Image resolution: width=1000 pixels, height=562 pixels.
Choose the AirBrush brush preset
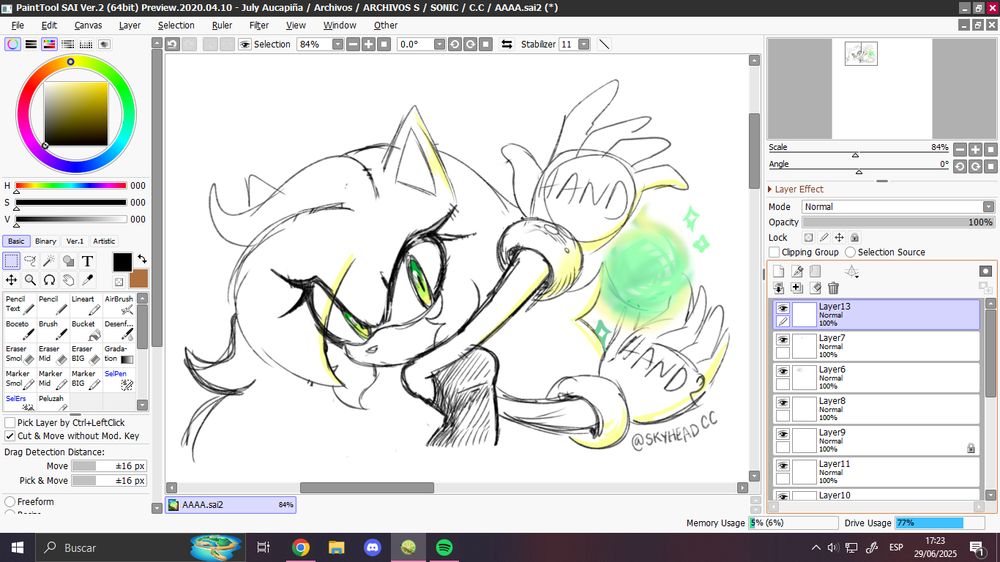click(x=119, y=305)
